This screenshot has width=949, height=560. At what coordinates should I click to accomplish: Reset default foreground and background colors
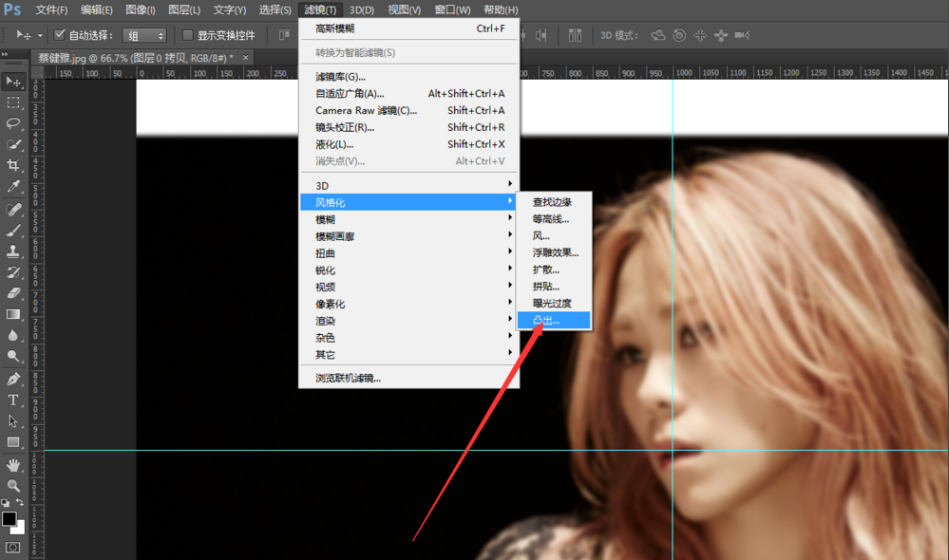[5, 502]
